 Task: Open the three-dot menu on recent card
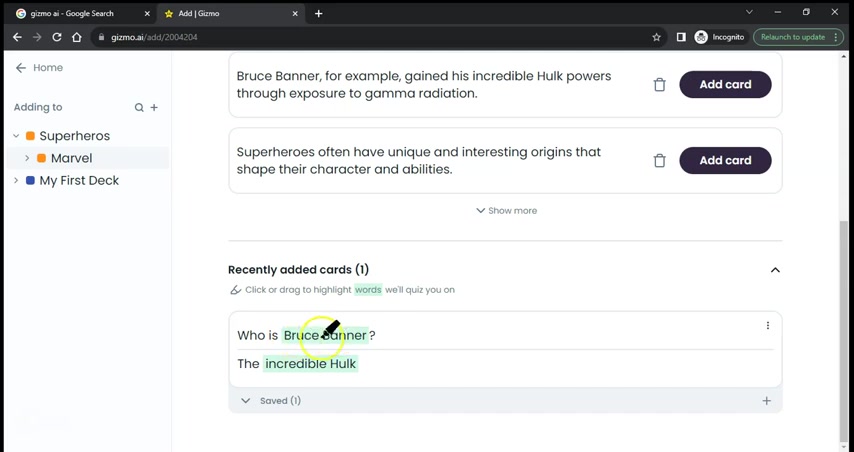[768, 326]
